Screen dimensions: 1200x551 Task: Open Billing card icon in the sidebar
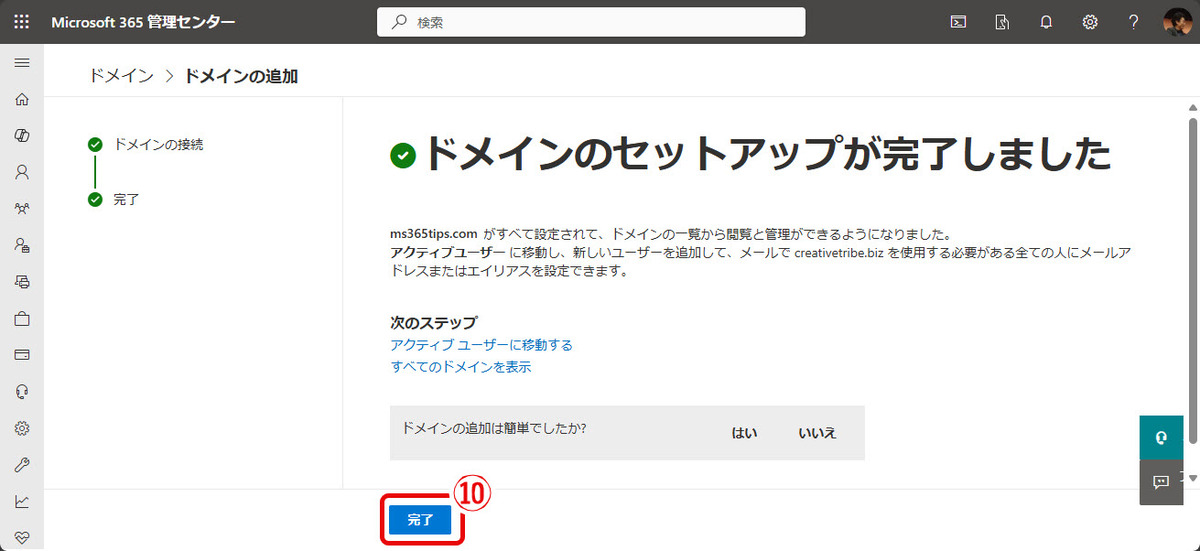(22, 355)
